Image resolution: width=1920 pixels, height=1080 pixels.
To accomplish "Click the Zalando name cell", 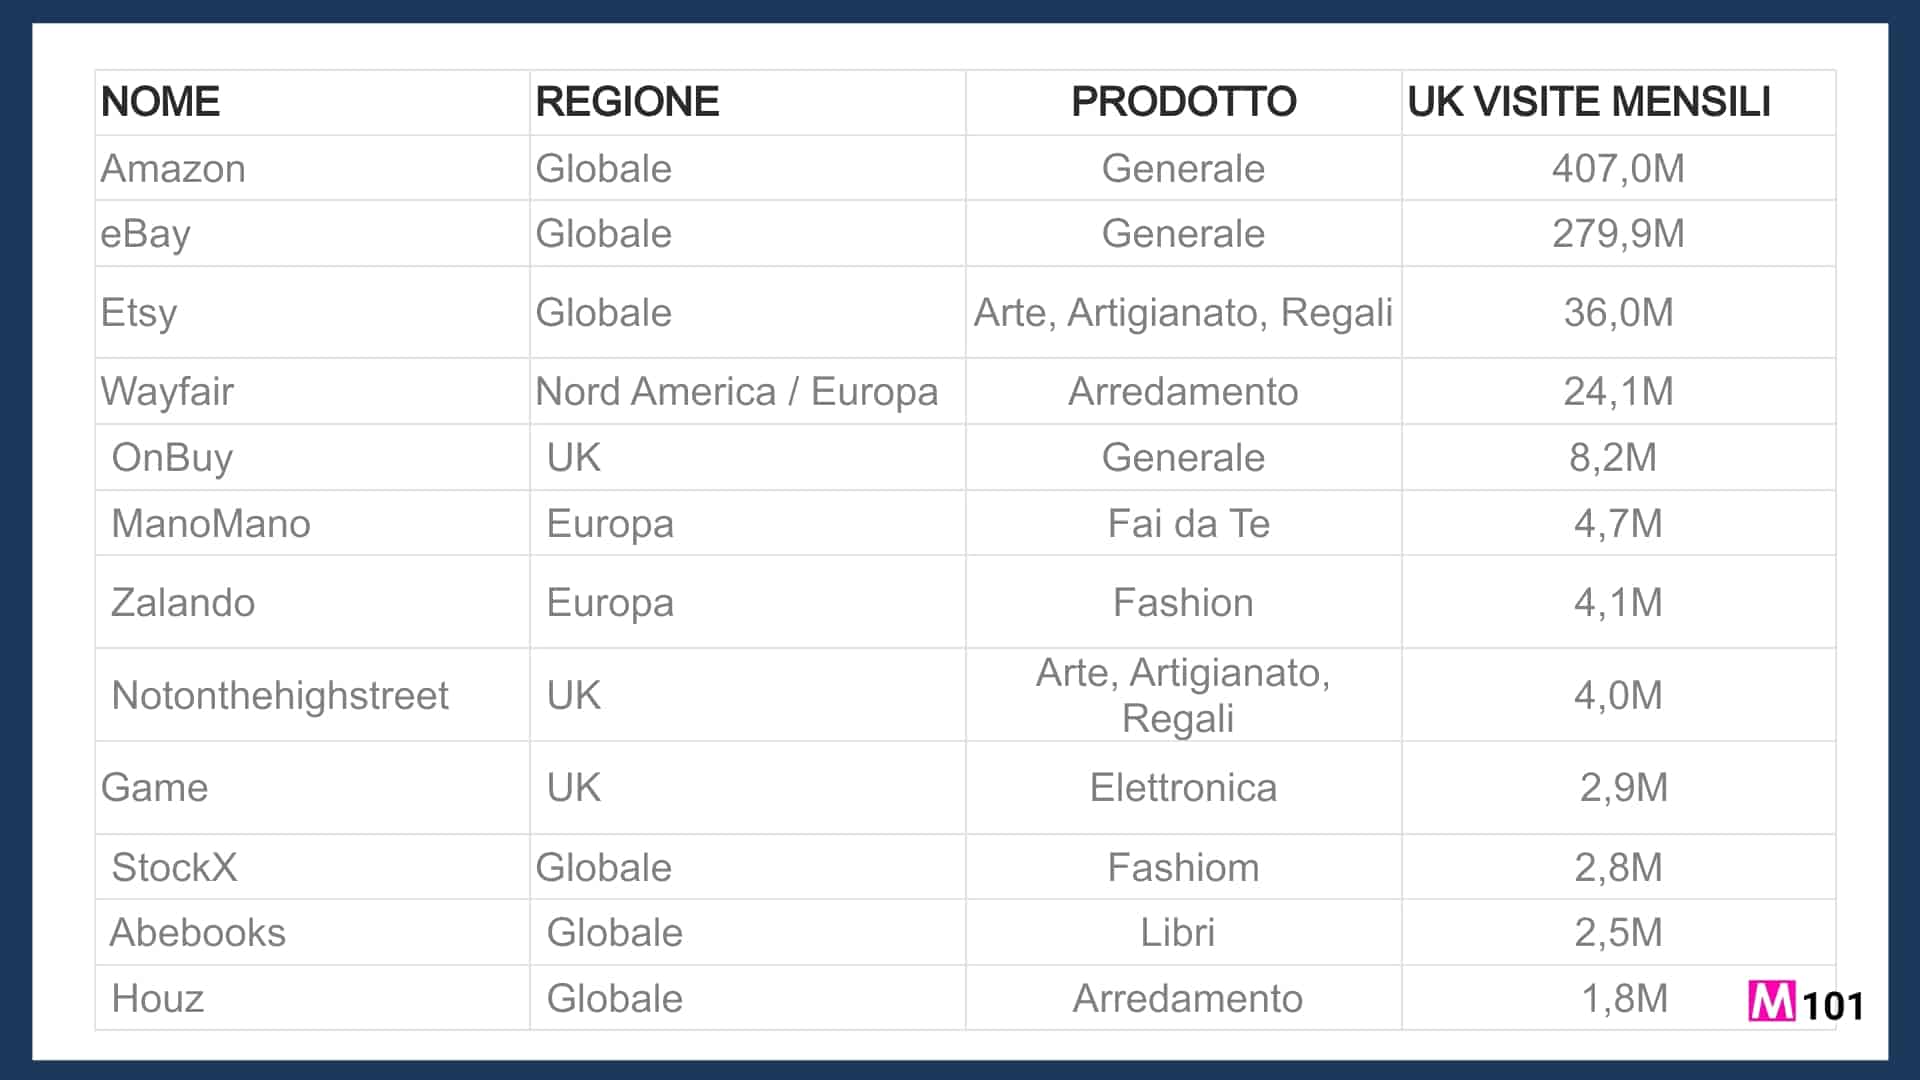I will [x=183, y=602].
